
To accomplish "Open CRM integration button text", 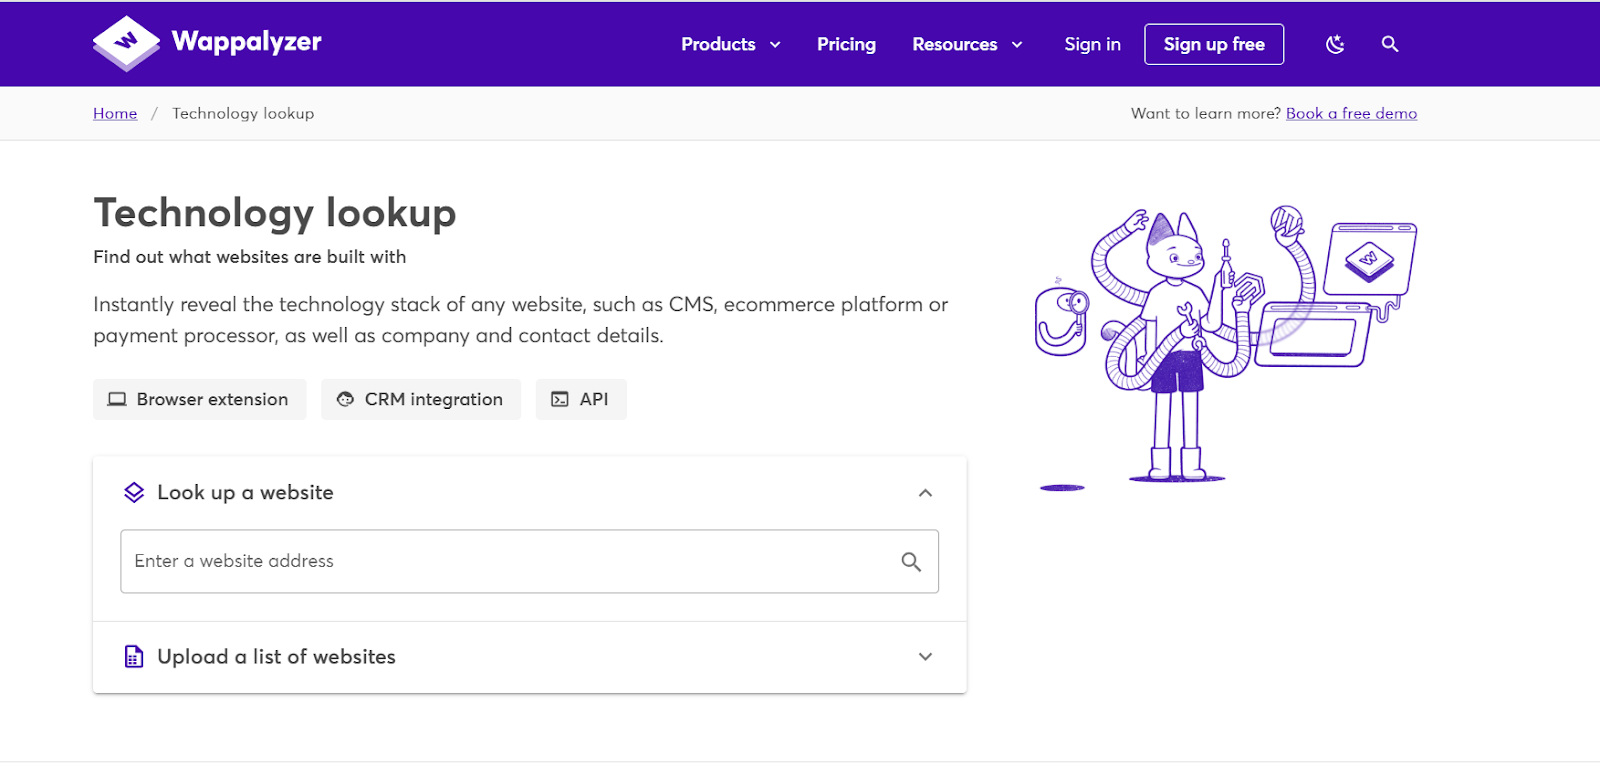I will coord(434,399).
